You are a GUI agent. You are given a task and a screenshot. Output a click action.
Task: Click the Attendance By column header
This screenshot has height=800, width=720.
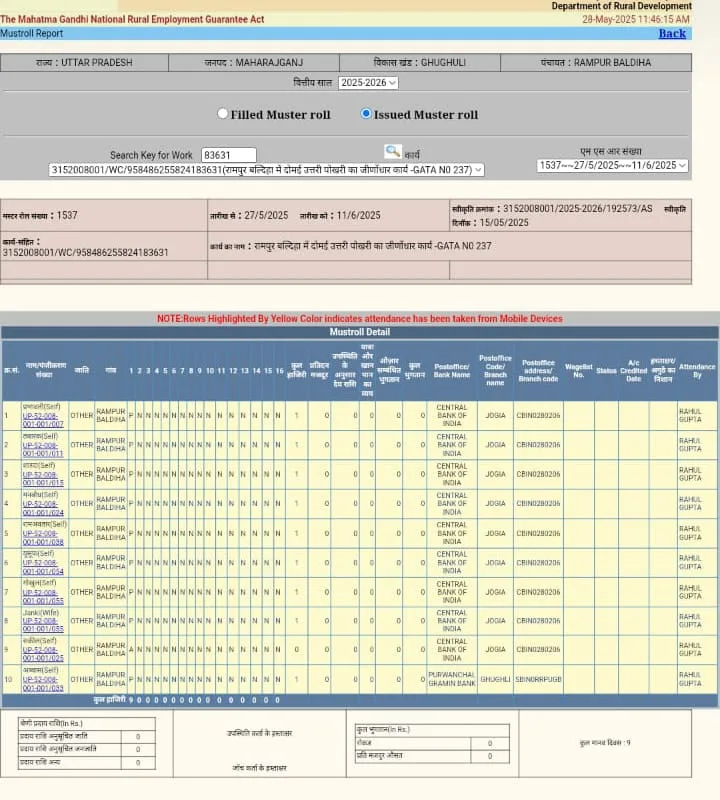(x=697, y=371)
